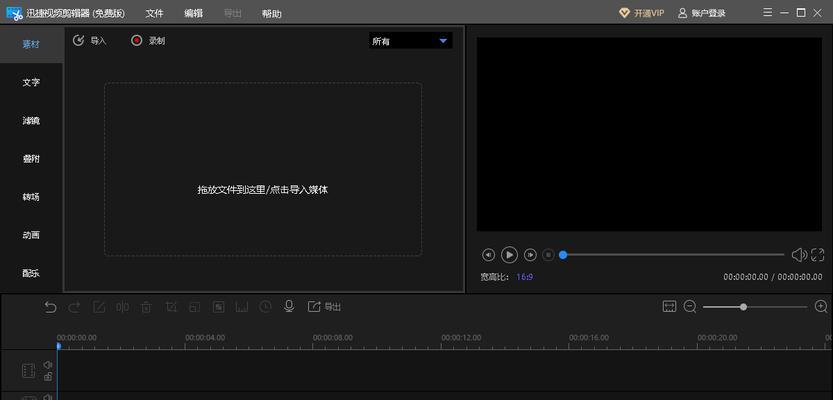The height and width of the screenshot is (400, 833).
Task: Switch to the 动画 animation tab
Action: [x=31, y=235]
